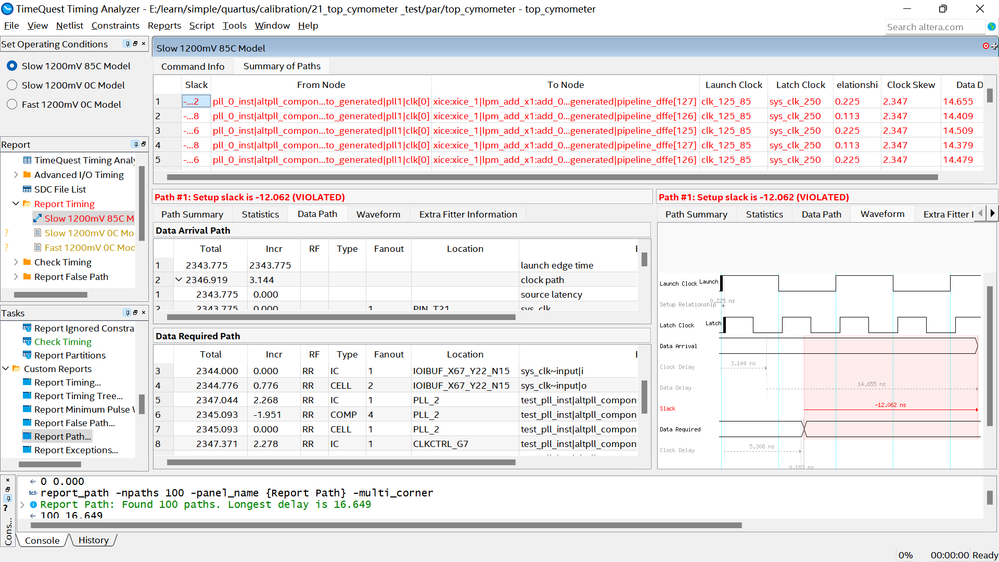Collapse the Custom Reports task group
The image size is (999, 562).
[5, 369]
